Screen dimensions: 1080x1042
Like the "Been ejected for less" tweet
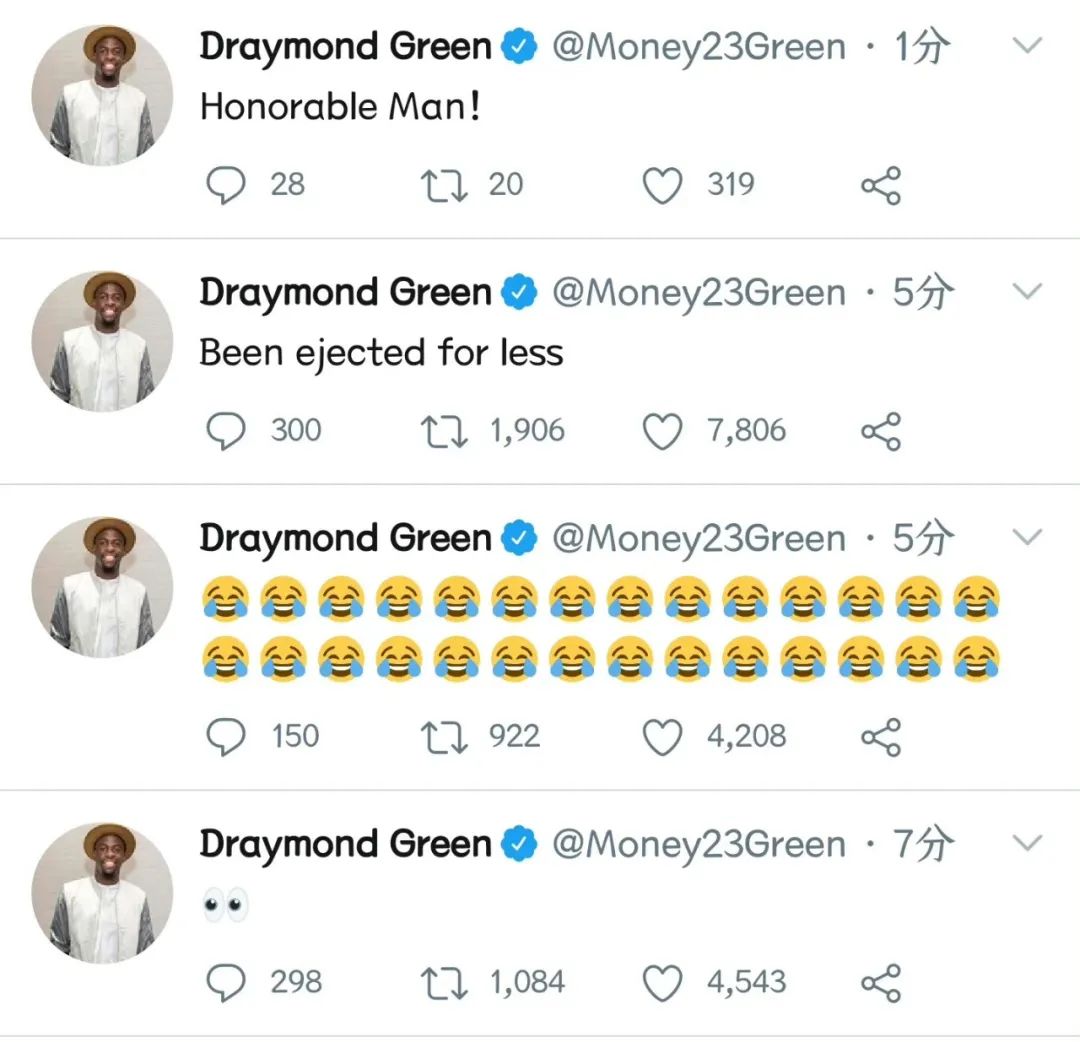point(663,432)
